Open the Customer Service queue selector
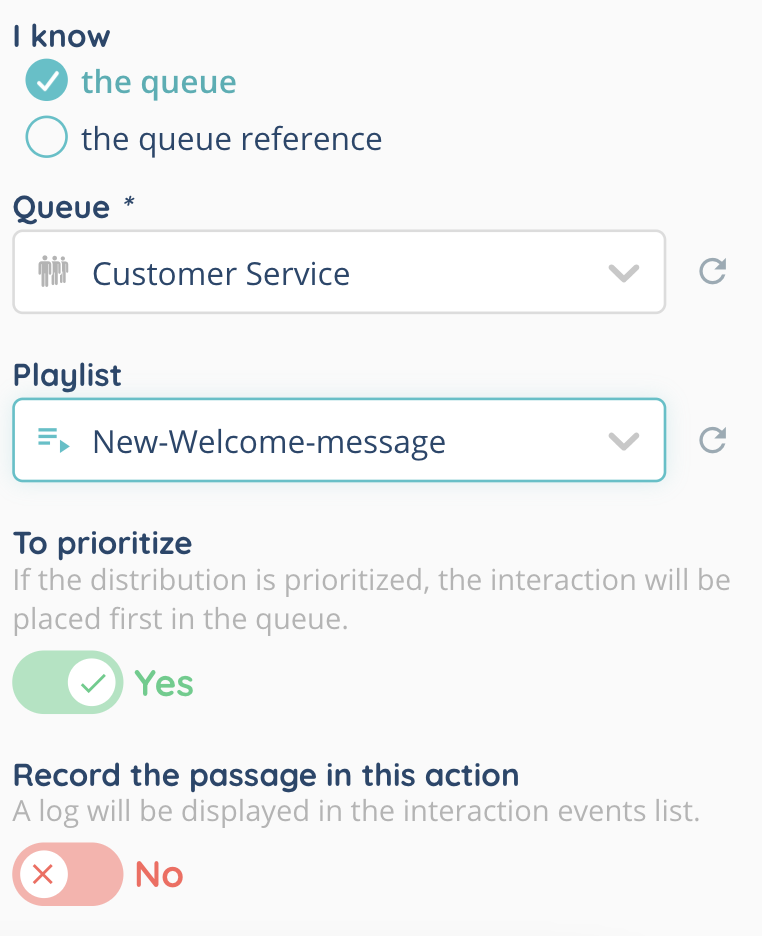This screenshot has width=762, height=936. click(x=330, y=273)
